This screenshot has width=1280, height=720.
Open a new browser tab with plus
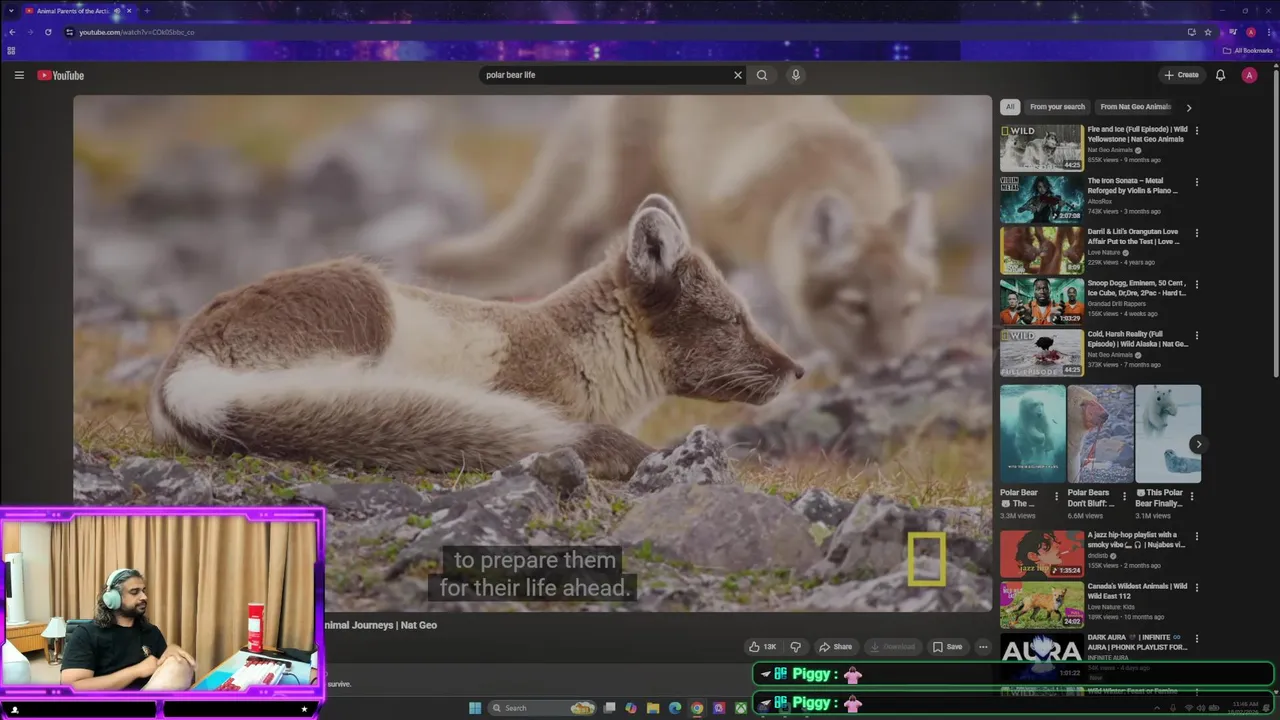[147, 11]
